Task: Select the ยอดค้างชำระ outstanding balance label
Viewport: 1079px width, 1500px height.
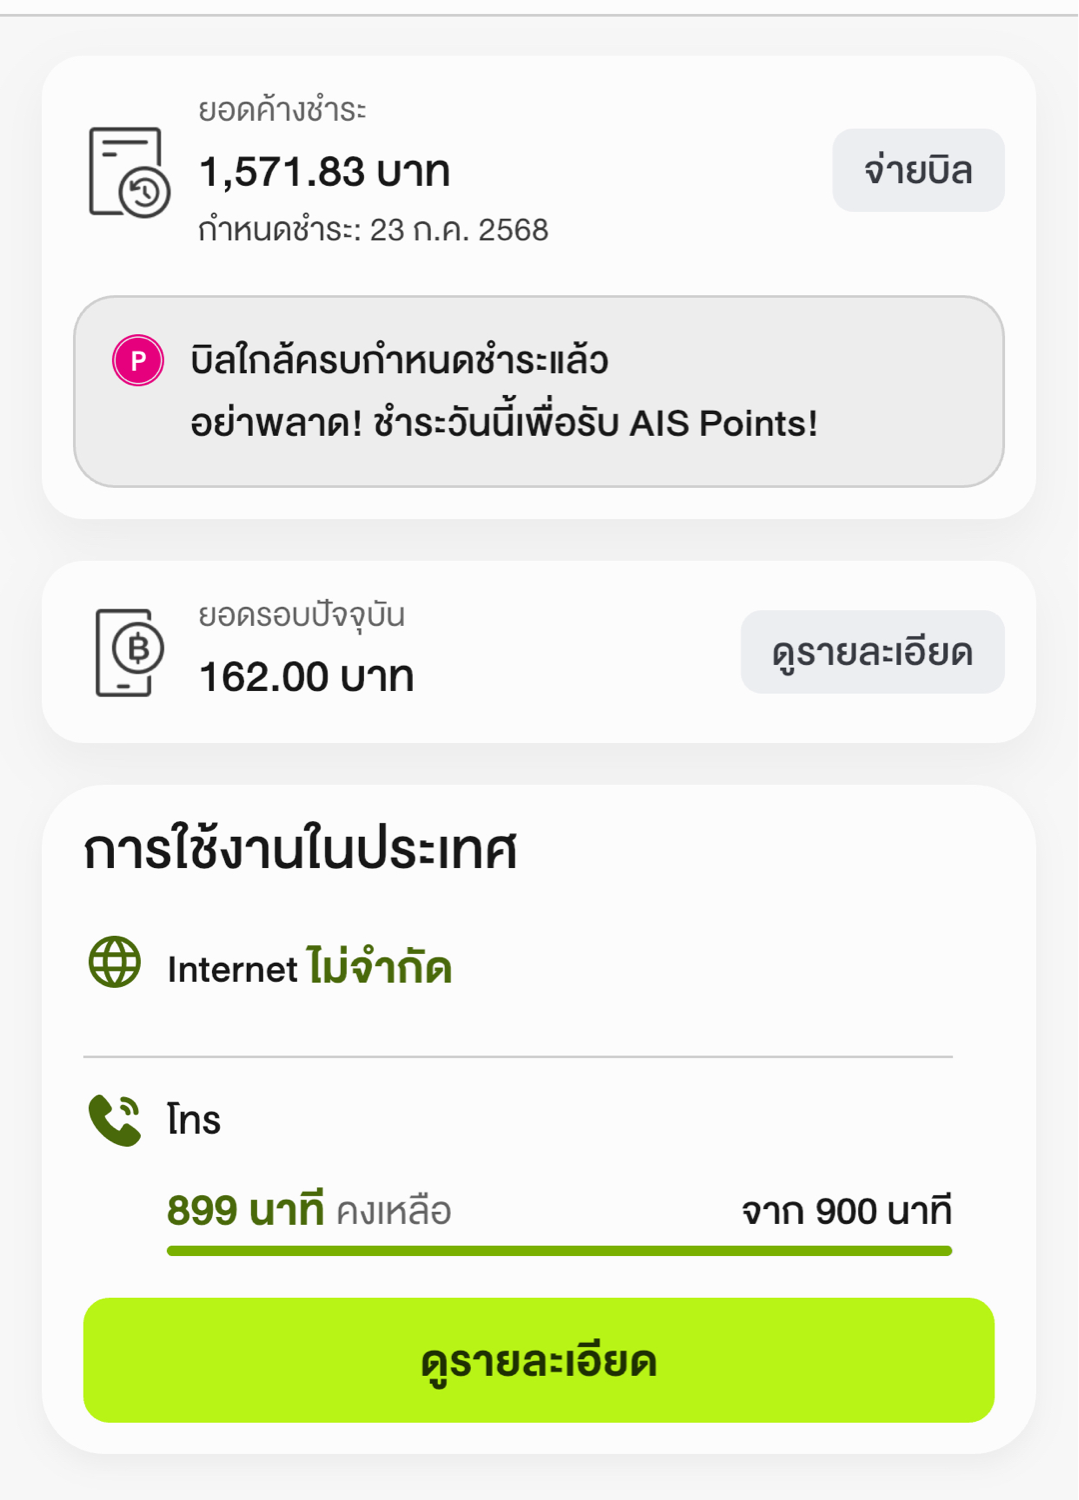Action: pos(282,109)
